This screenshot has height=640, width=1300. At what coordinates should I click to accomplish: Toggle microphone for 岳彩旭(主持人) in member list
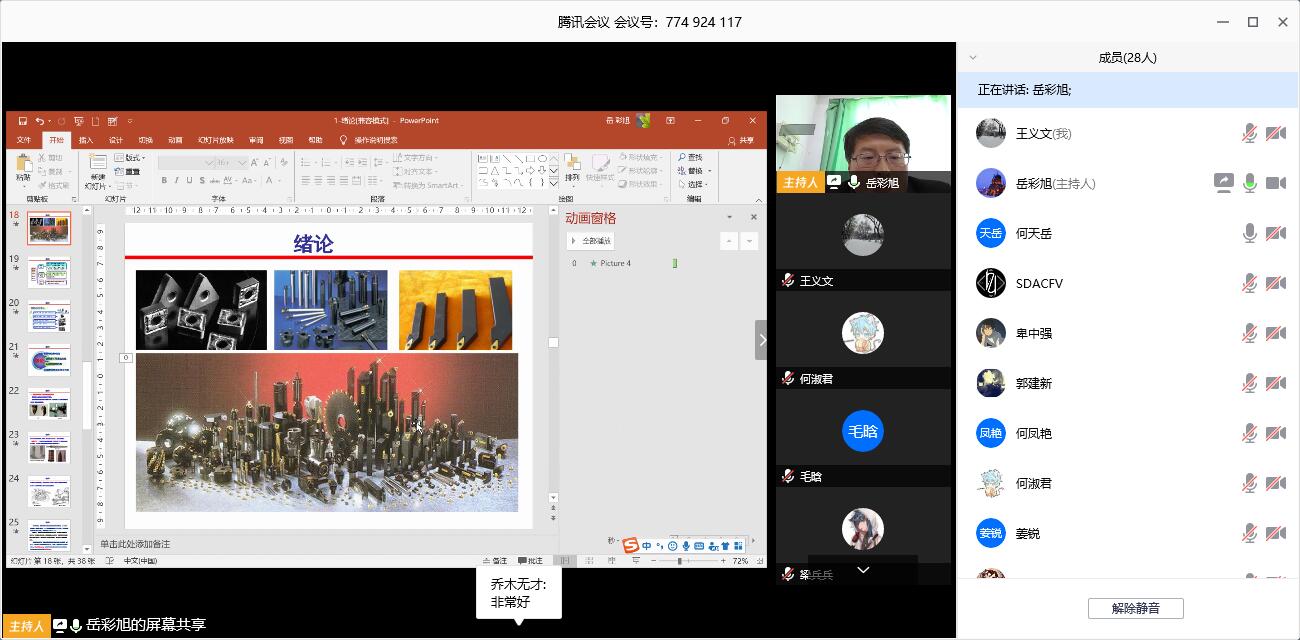1250,183
